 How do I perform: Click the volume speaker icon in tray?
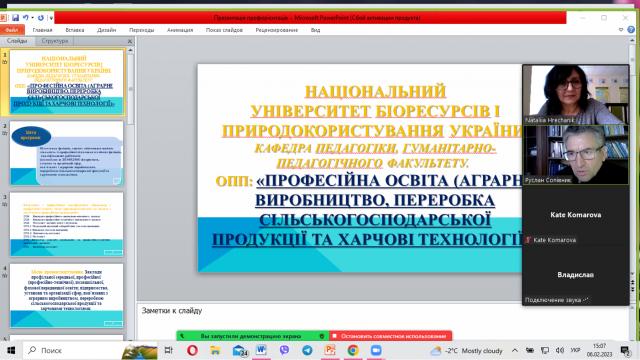click(x=560, y=351)
